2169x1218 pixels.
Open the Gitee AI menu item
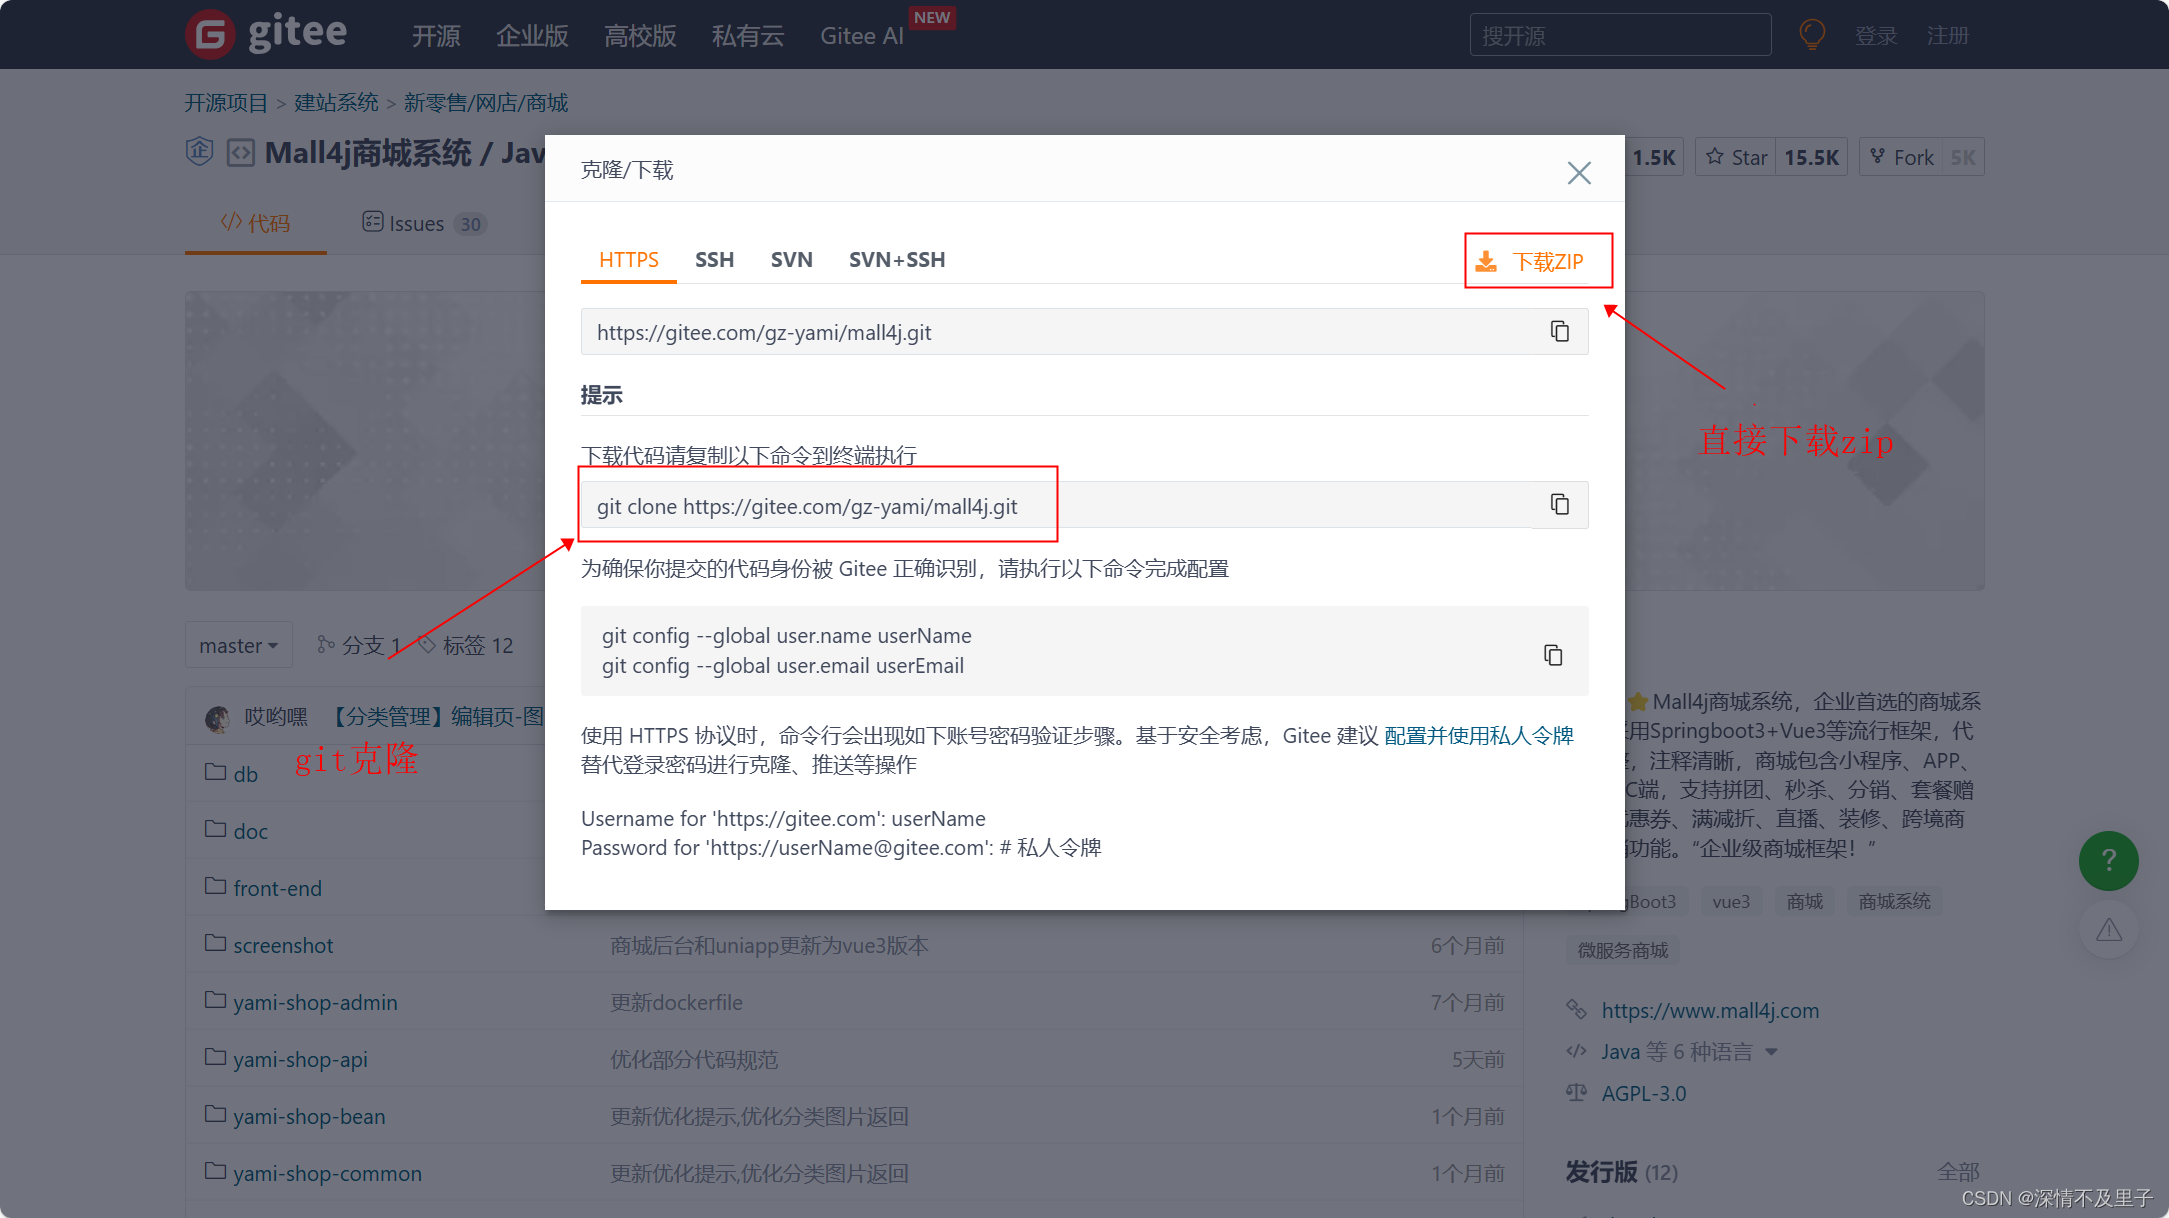pyautogui.click(x=861, y=36)
